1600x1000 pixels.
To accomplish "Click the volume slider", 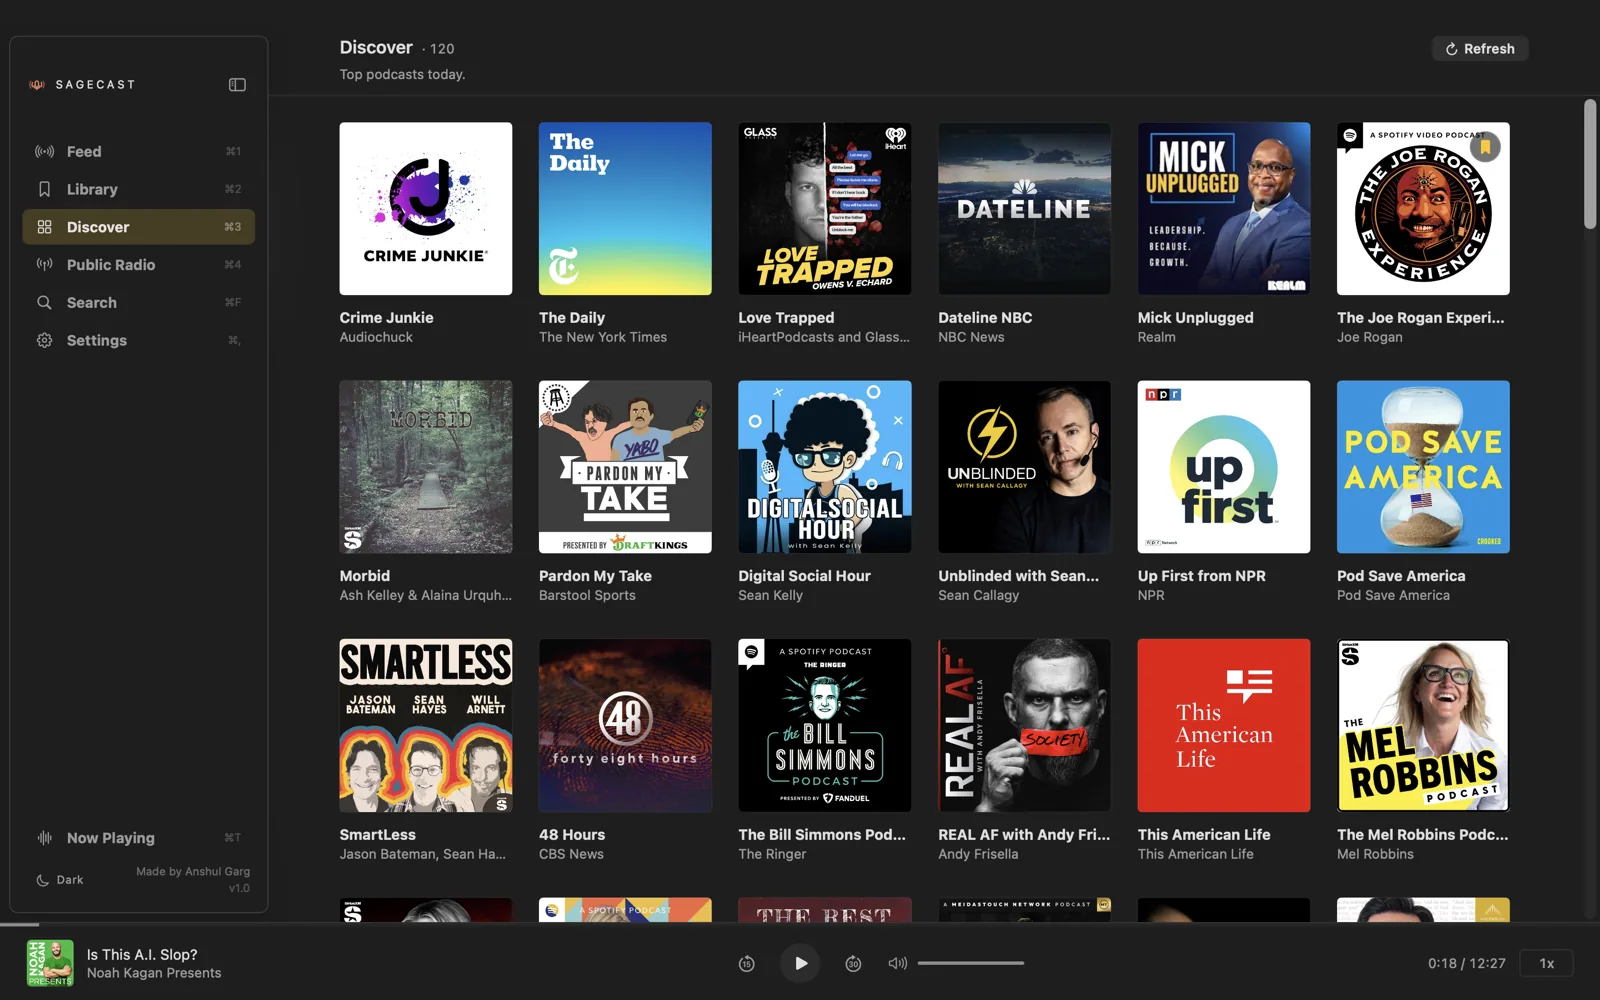I will click(x=970, y=963).
